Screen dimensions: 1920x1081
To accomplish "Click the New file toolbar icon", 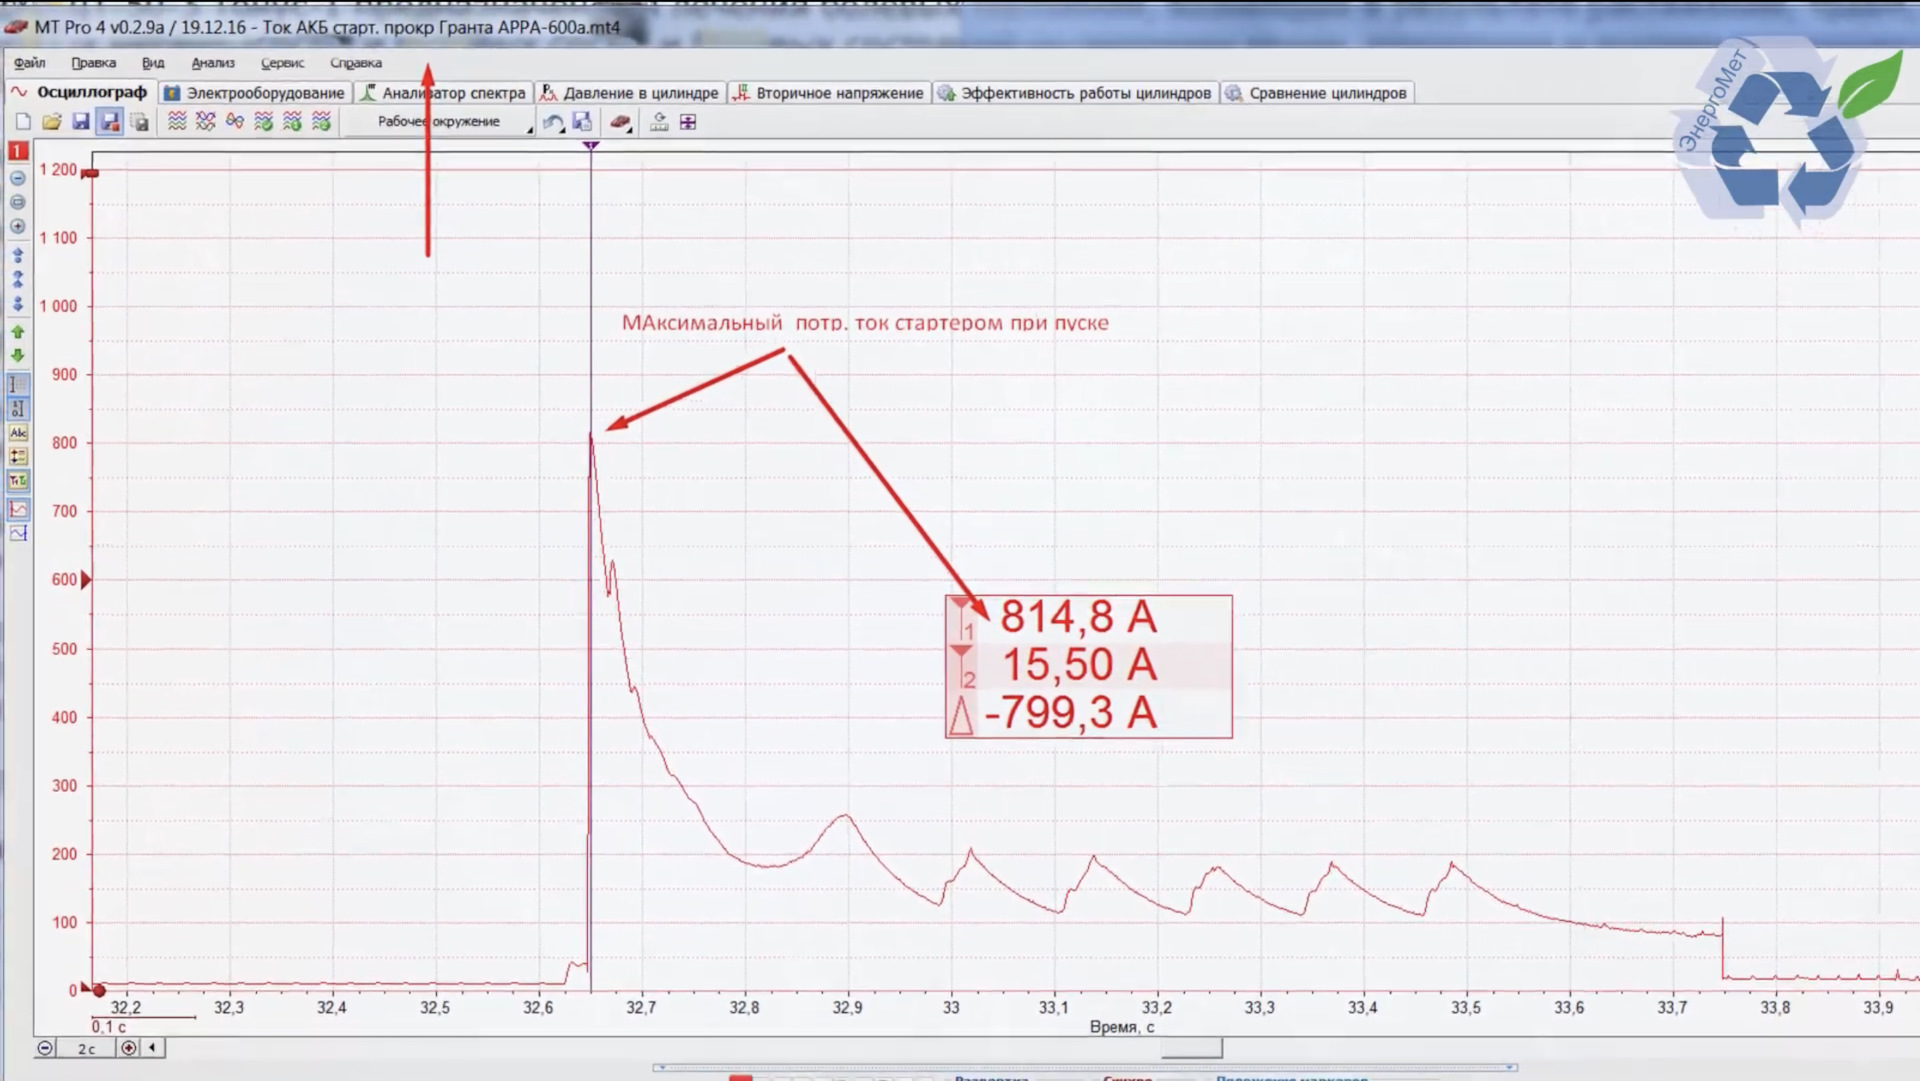I will click(x=23, y=122).
